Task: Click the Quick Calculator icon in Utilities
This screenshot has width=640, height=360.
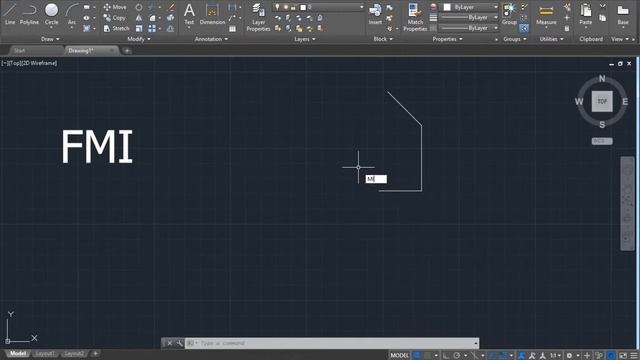Action: (567, 28)
